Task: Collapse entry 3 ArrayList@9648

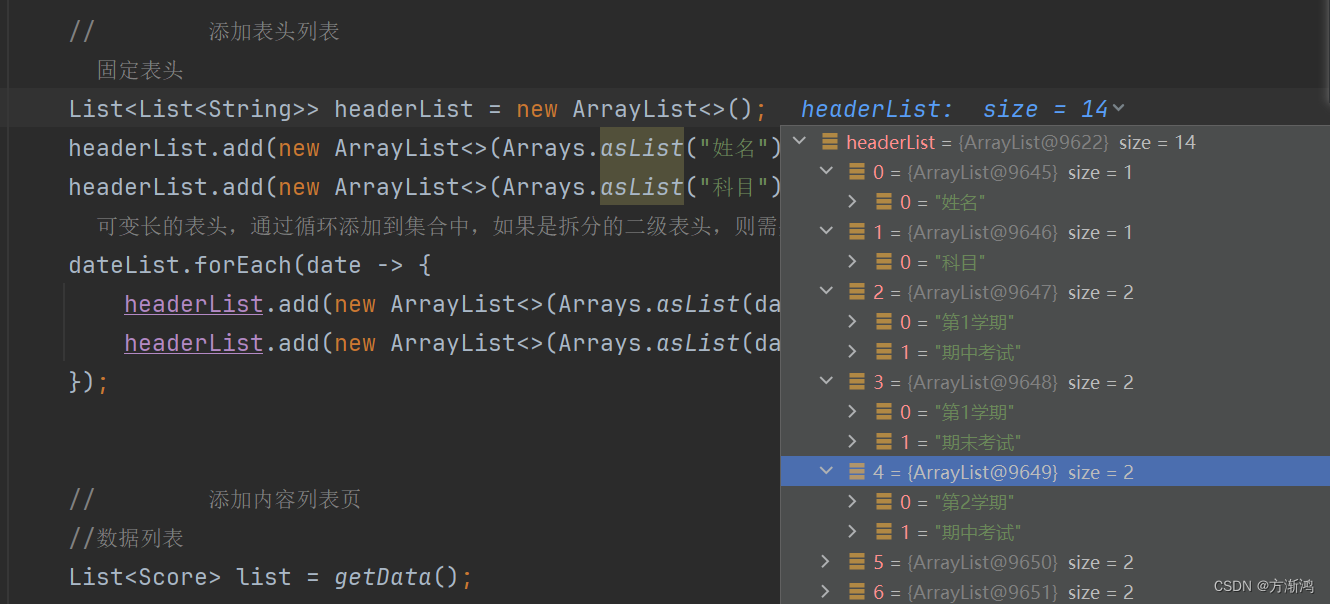Action: (x=826, y=382)
